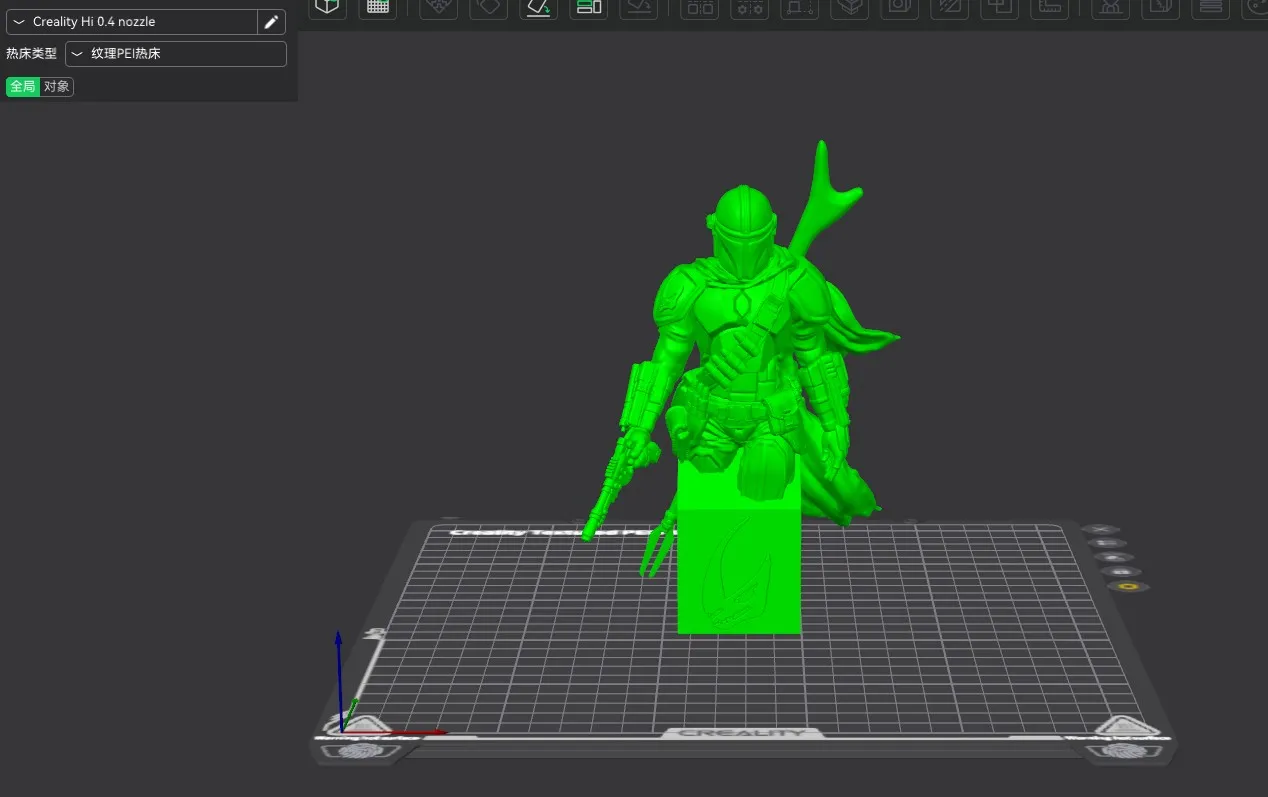
Task: Click the X icon on the plate's edge
Action: (x=1101, y=530)
